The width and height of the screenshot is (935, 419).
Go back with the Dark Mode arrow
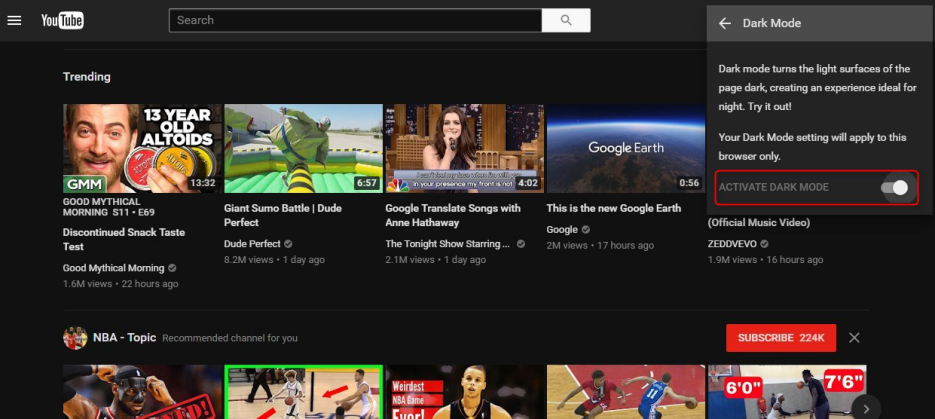click(725, 23)
